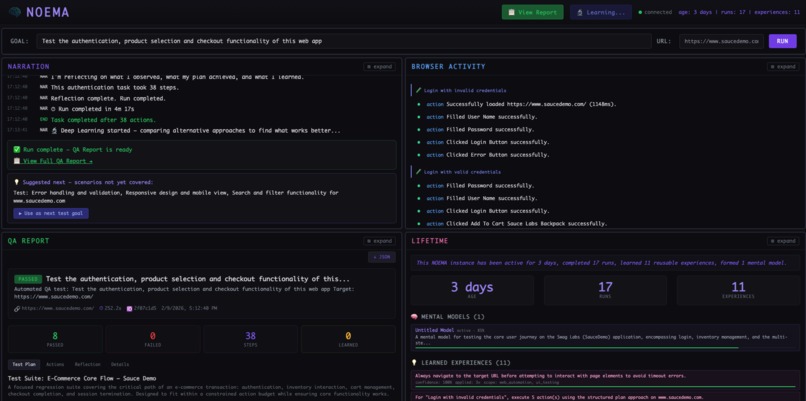806x401 pixels.
Task: Click the confidence bar under Always navigate experience
Action: (604, 386)
